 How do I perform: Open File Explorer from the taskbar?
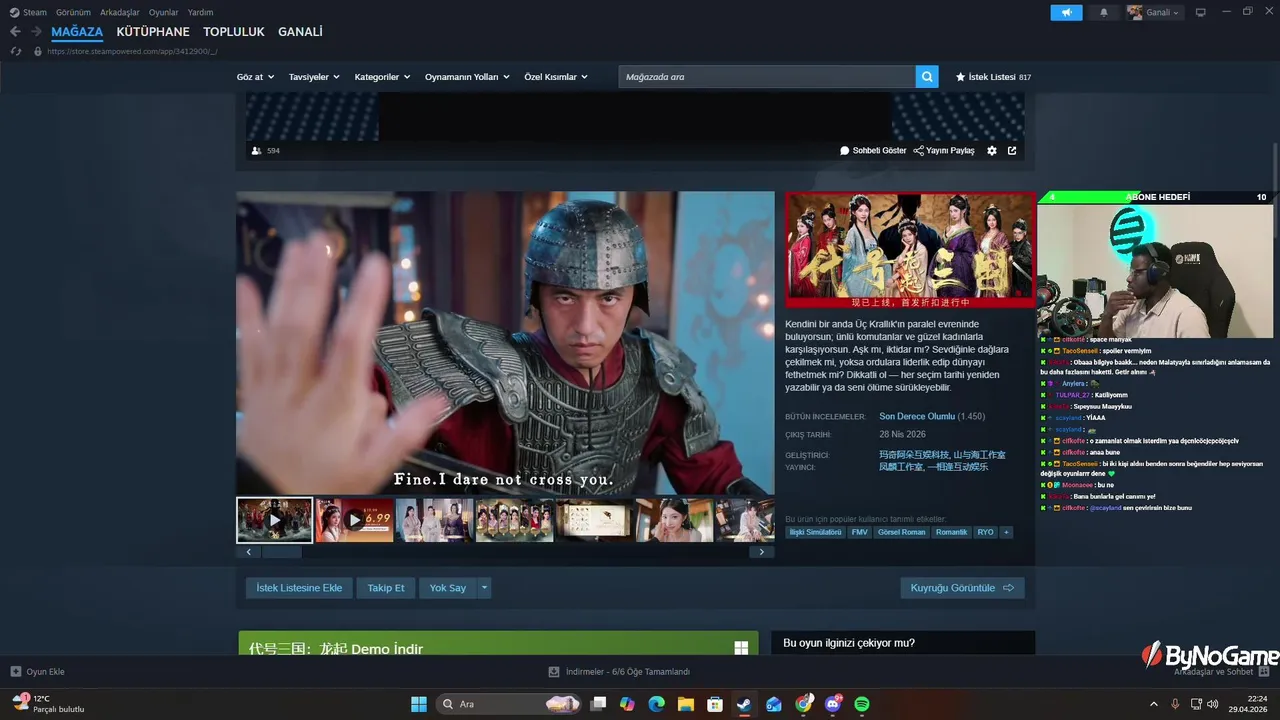click(686, 704)
